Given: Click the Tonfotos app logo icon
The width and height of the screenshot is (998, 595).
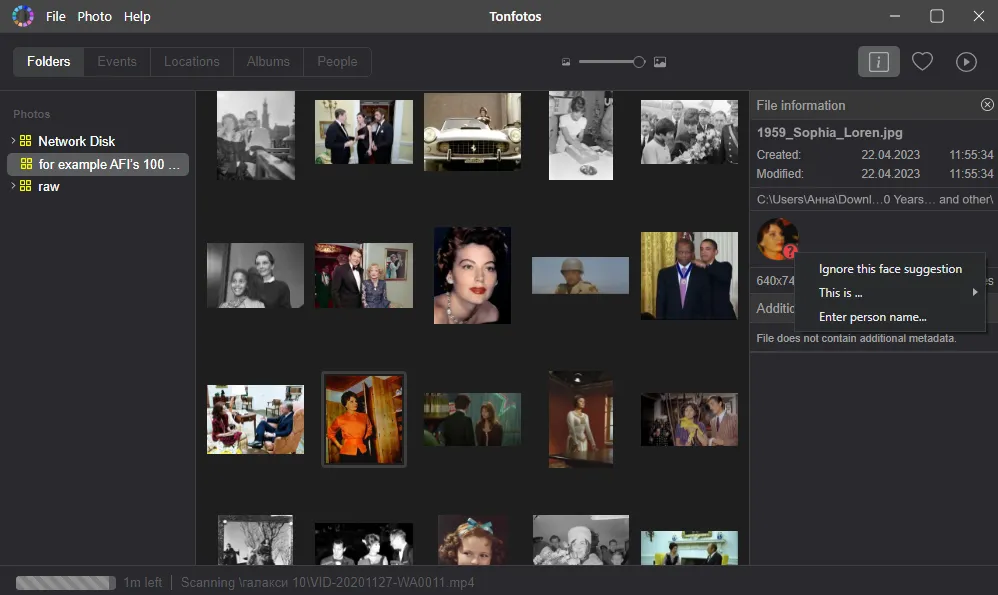Looking at the screenshot, I should [x=23, y=16].
